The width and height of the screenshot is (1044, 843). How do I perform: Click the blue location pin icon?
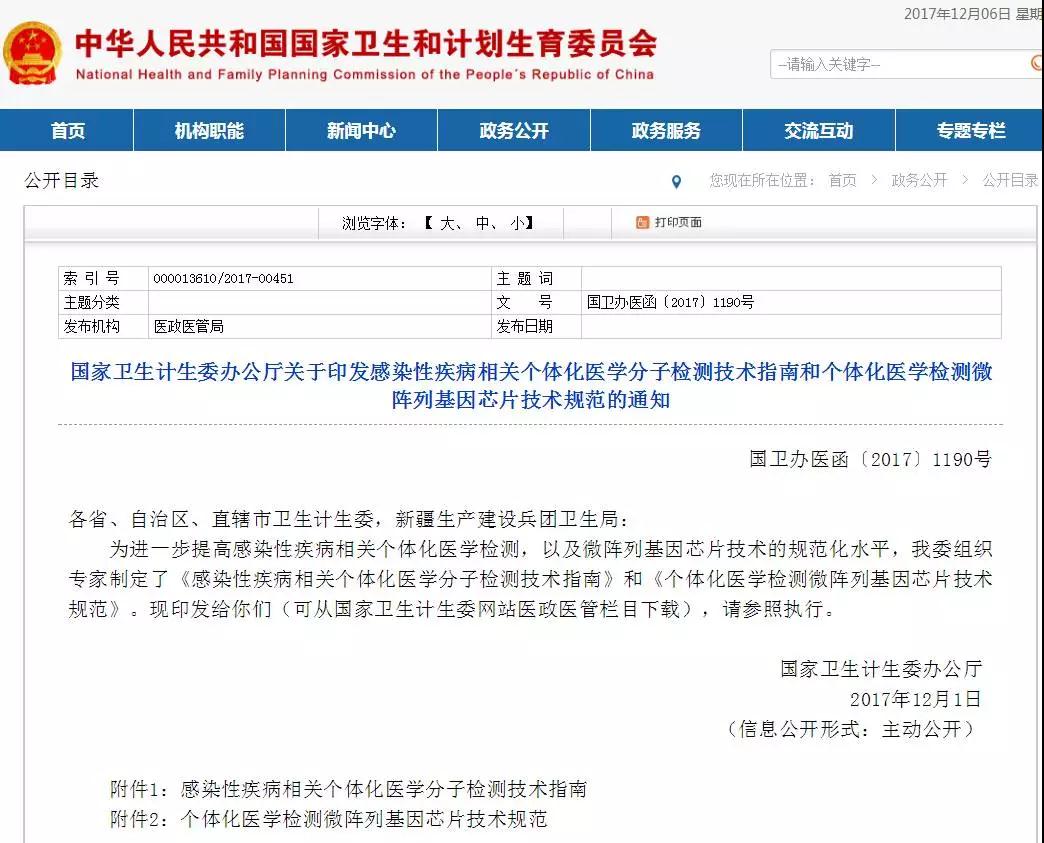click(677, 182)
